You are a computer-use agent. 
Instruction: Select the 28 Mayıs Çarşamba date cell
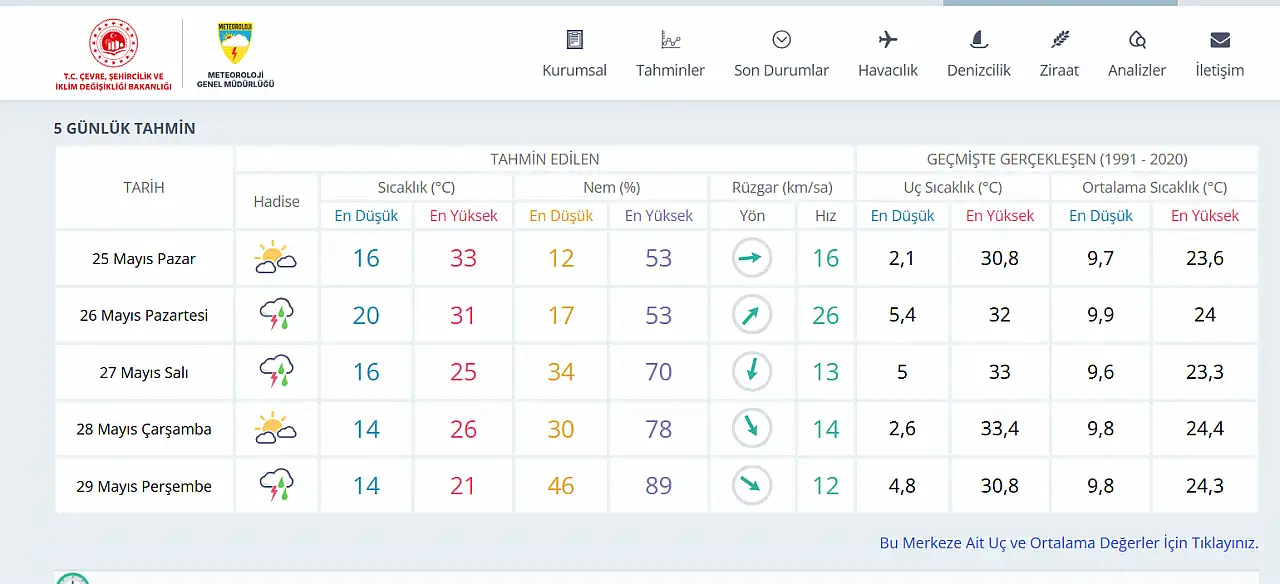144,430
